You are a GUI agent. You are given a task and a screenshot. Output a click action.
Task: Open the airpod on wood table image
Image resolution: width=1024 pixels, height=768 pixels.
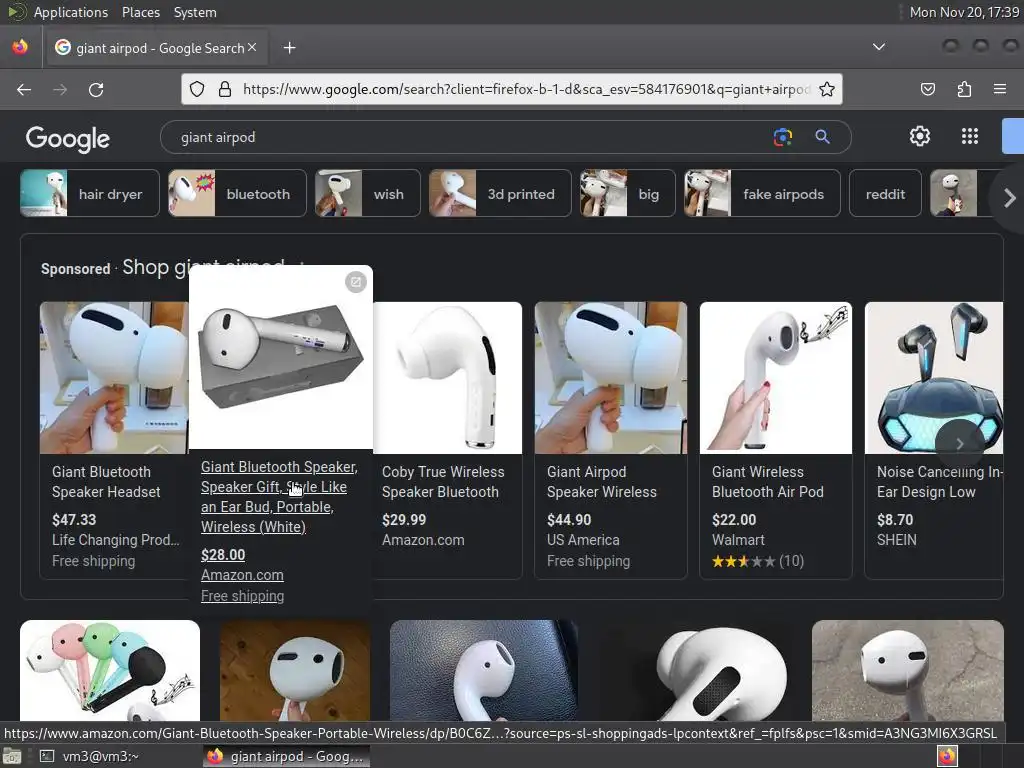coord(295,670)
